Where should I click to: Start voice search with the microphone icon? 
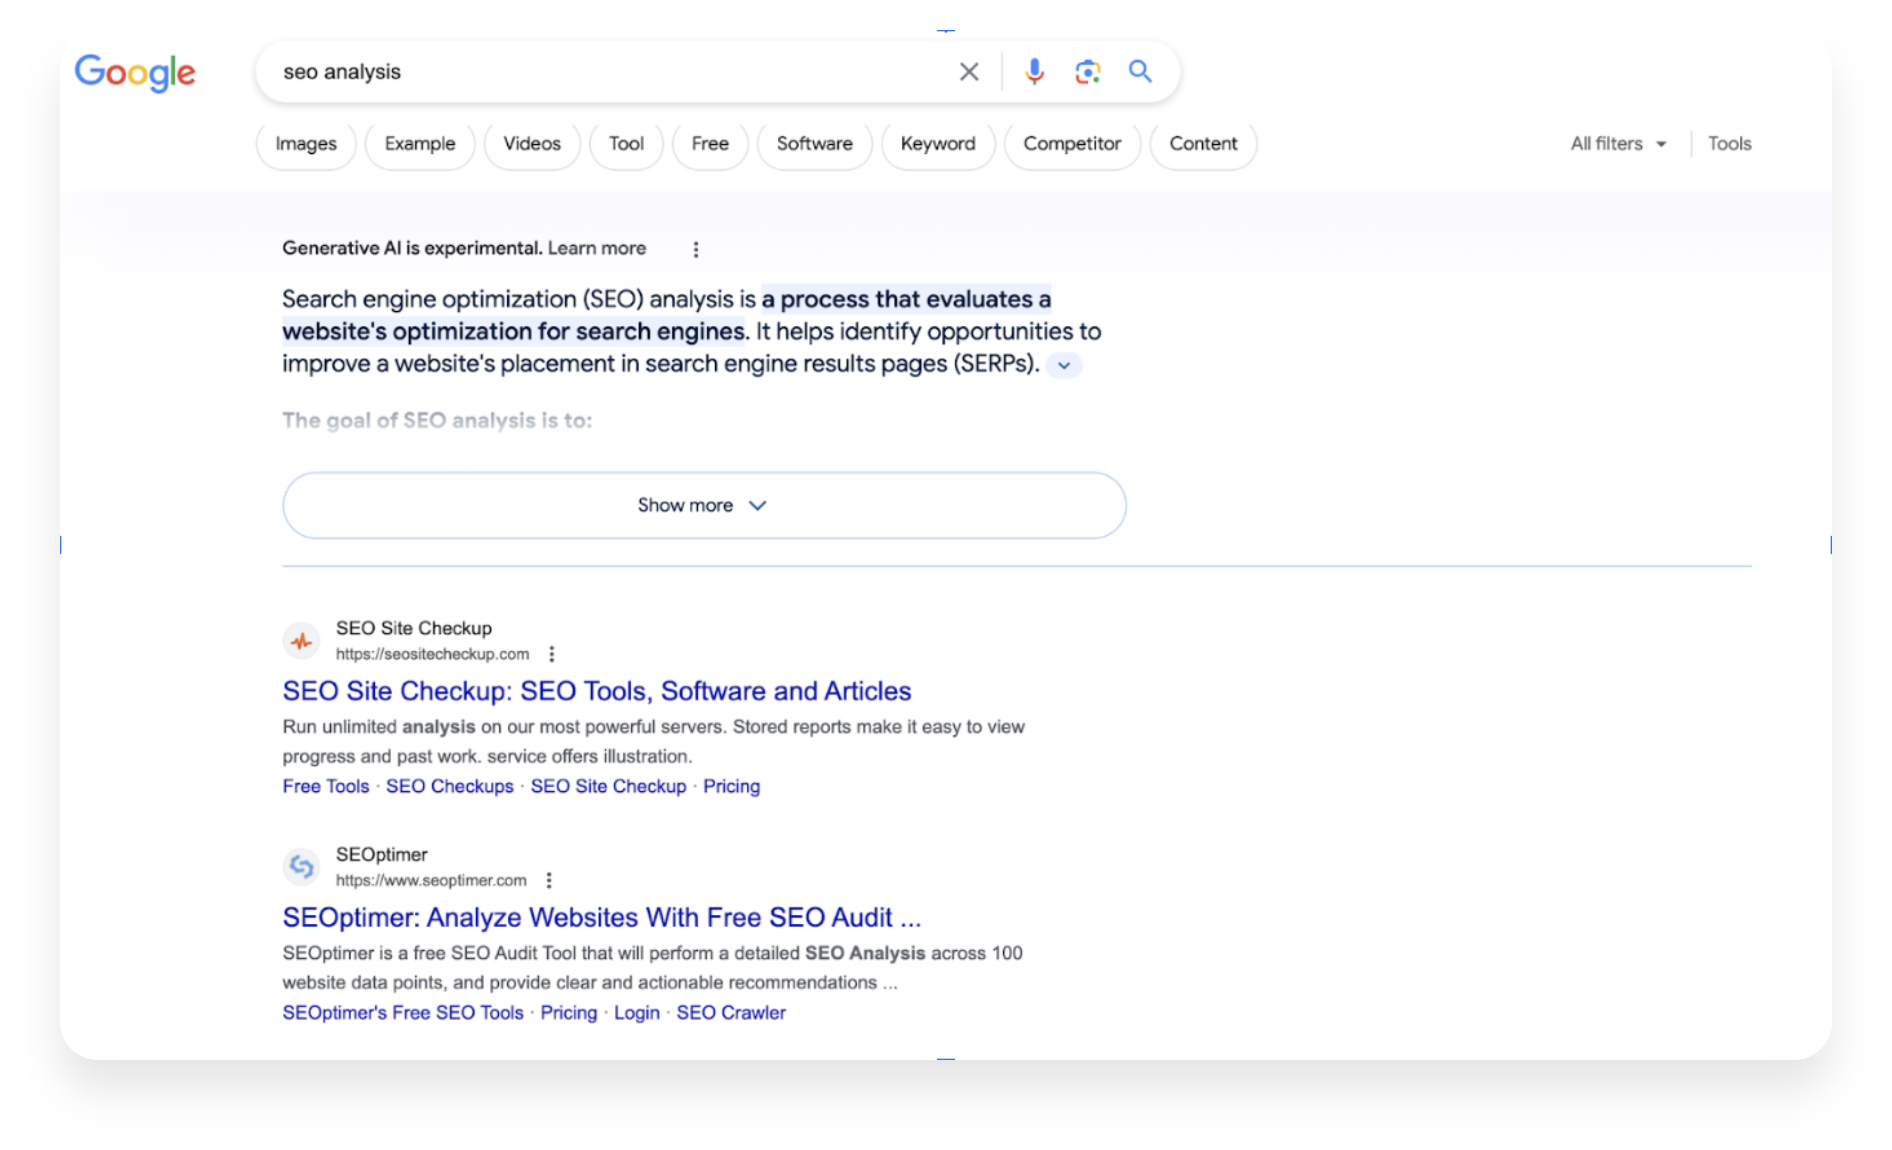click(1034, 72)
